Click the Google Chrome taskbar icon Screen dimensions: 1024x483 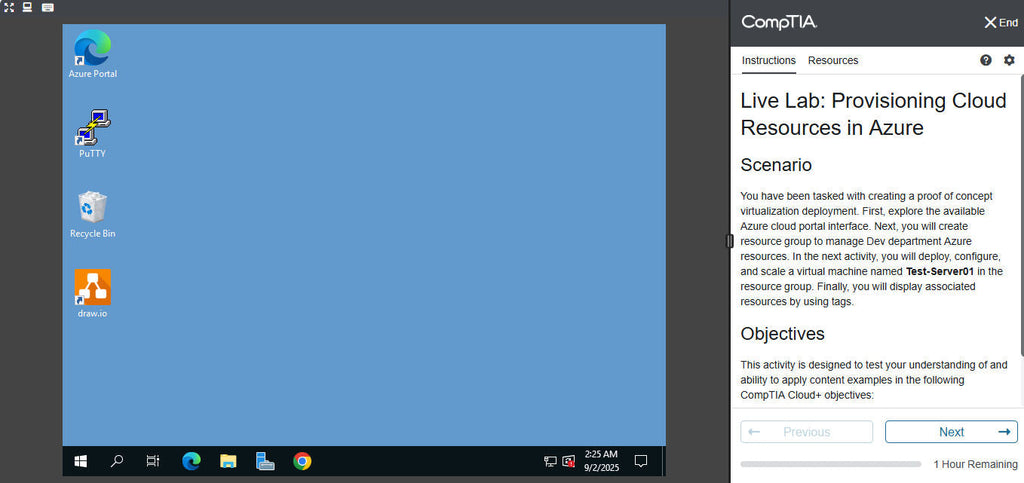tap(302, 461)
